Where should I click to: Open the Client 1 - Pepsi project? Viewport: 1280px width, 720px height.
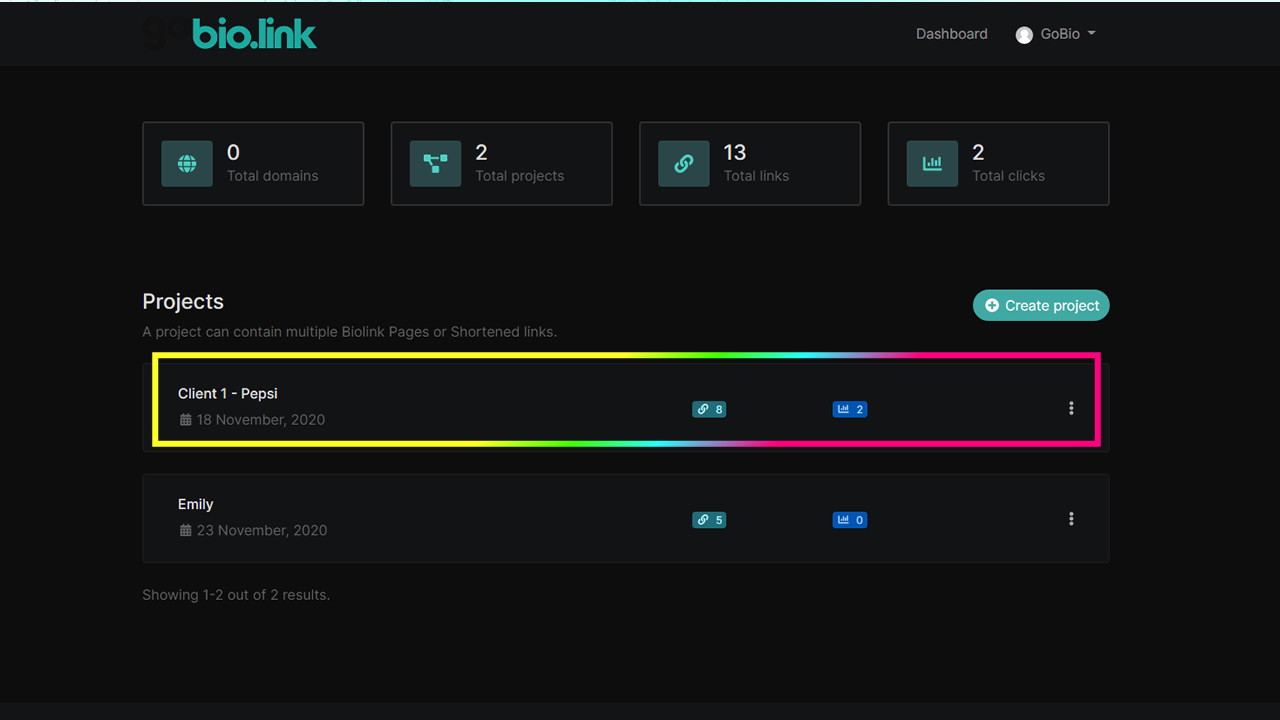coord(227,393)
